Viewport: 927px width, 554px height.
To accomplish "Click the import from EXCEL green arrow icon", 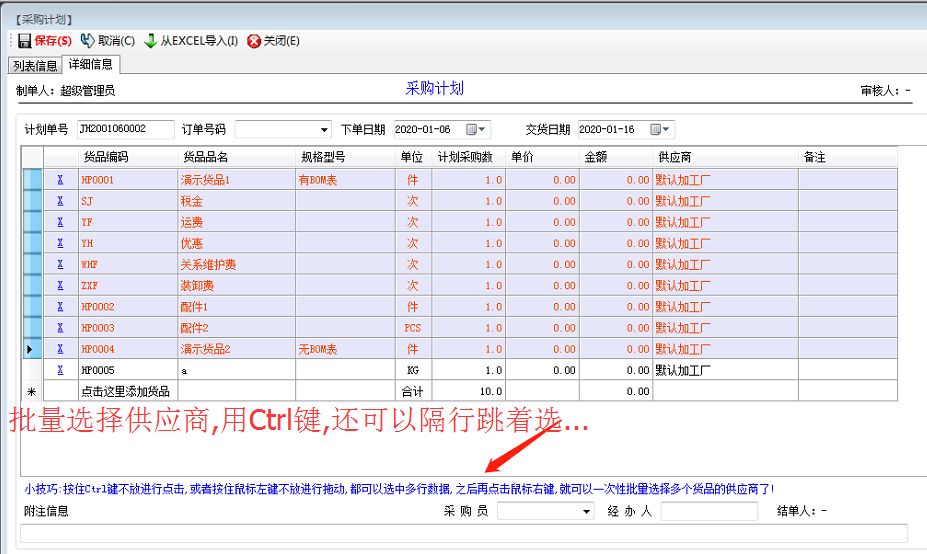I will (x=150, y=41).
